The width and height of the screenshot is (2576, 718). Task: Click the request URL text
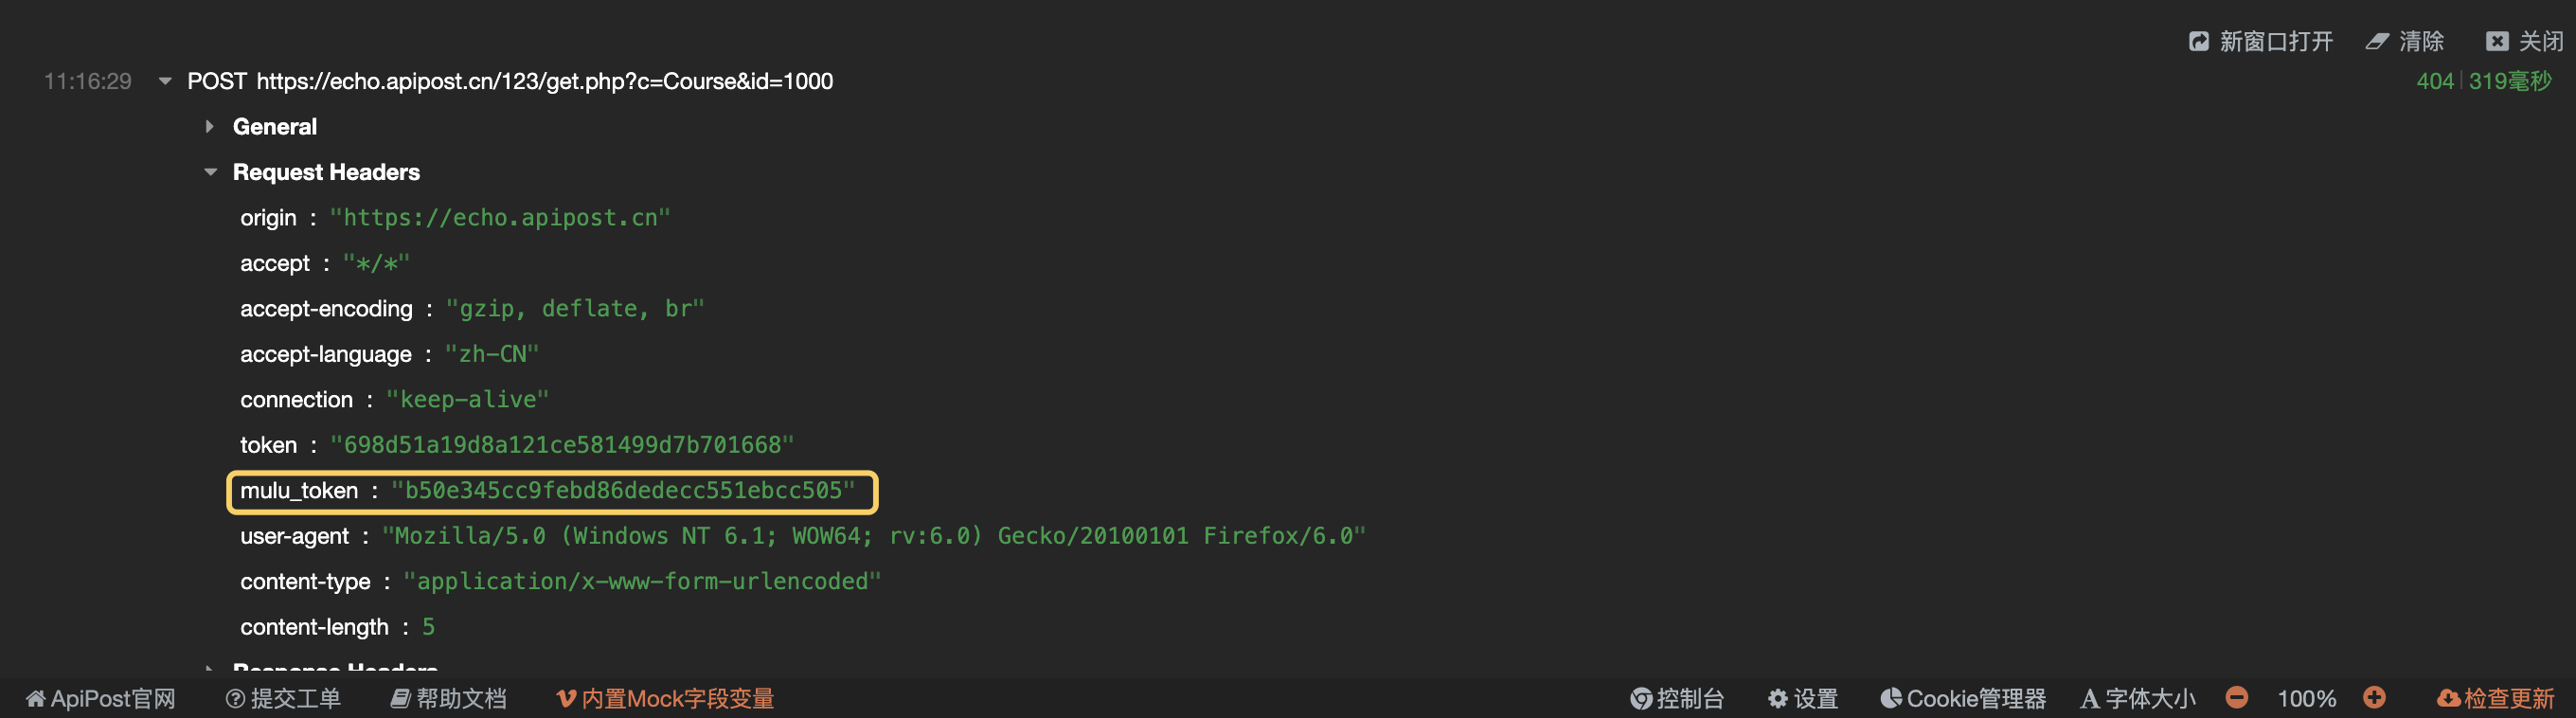(545, 81)
